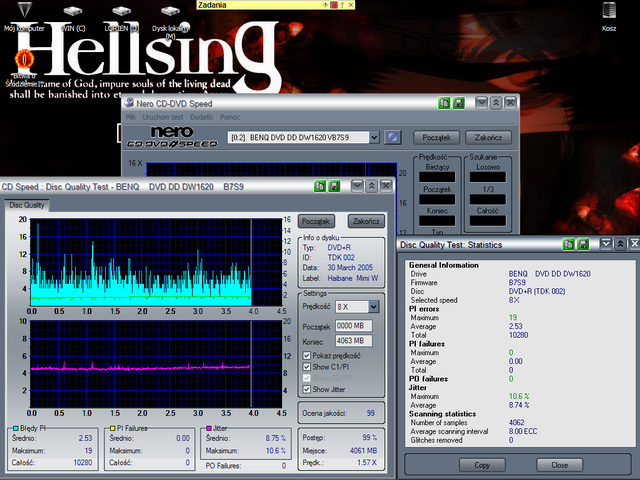This screenshot has width=640, height=480.
Task: Click the Zadania yellow bar title
Action: coord(212,5)
